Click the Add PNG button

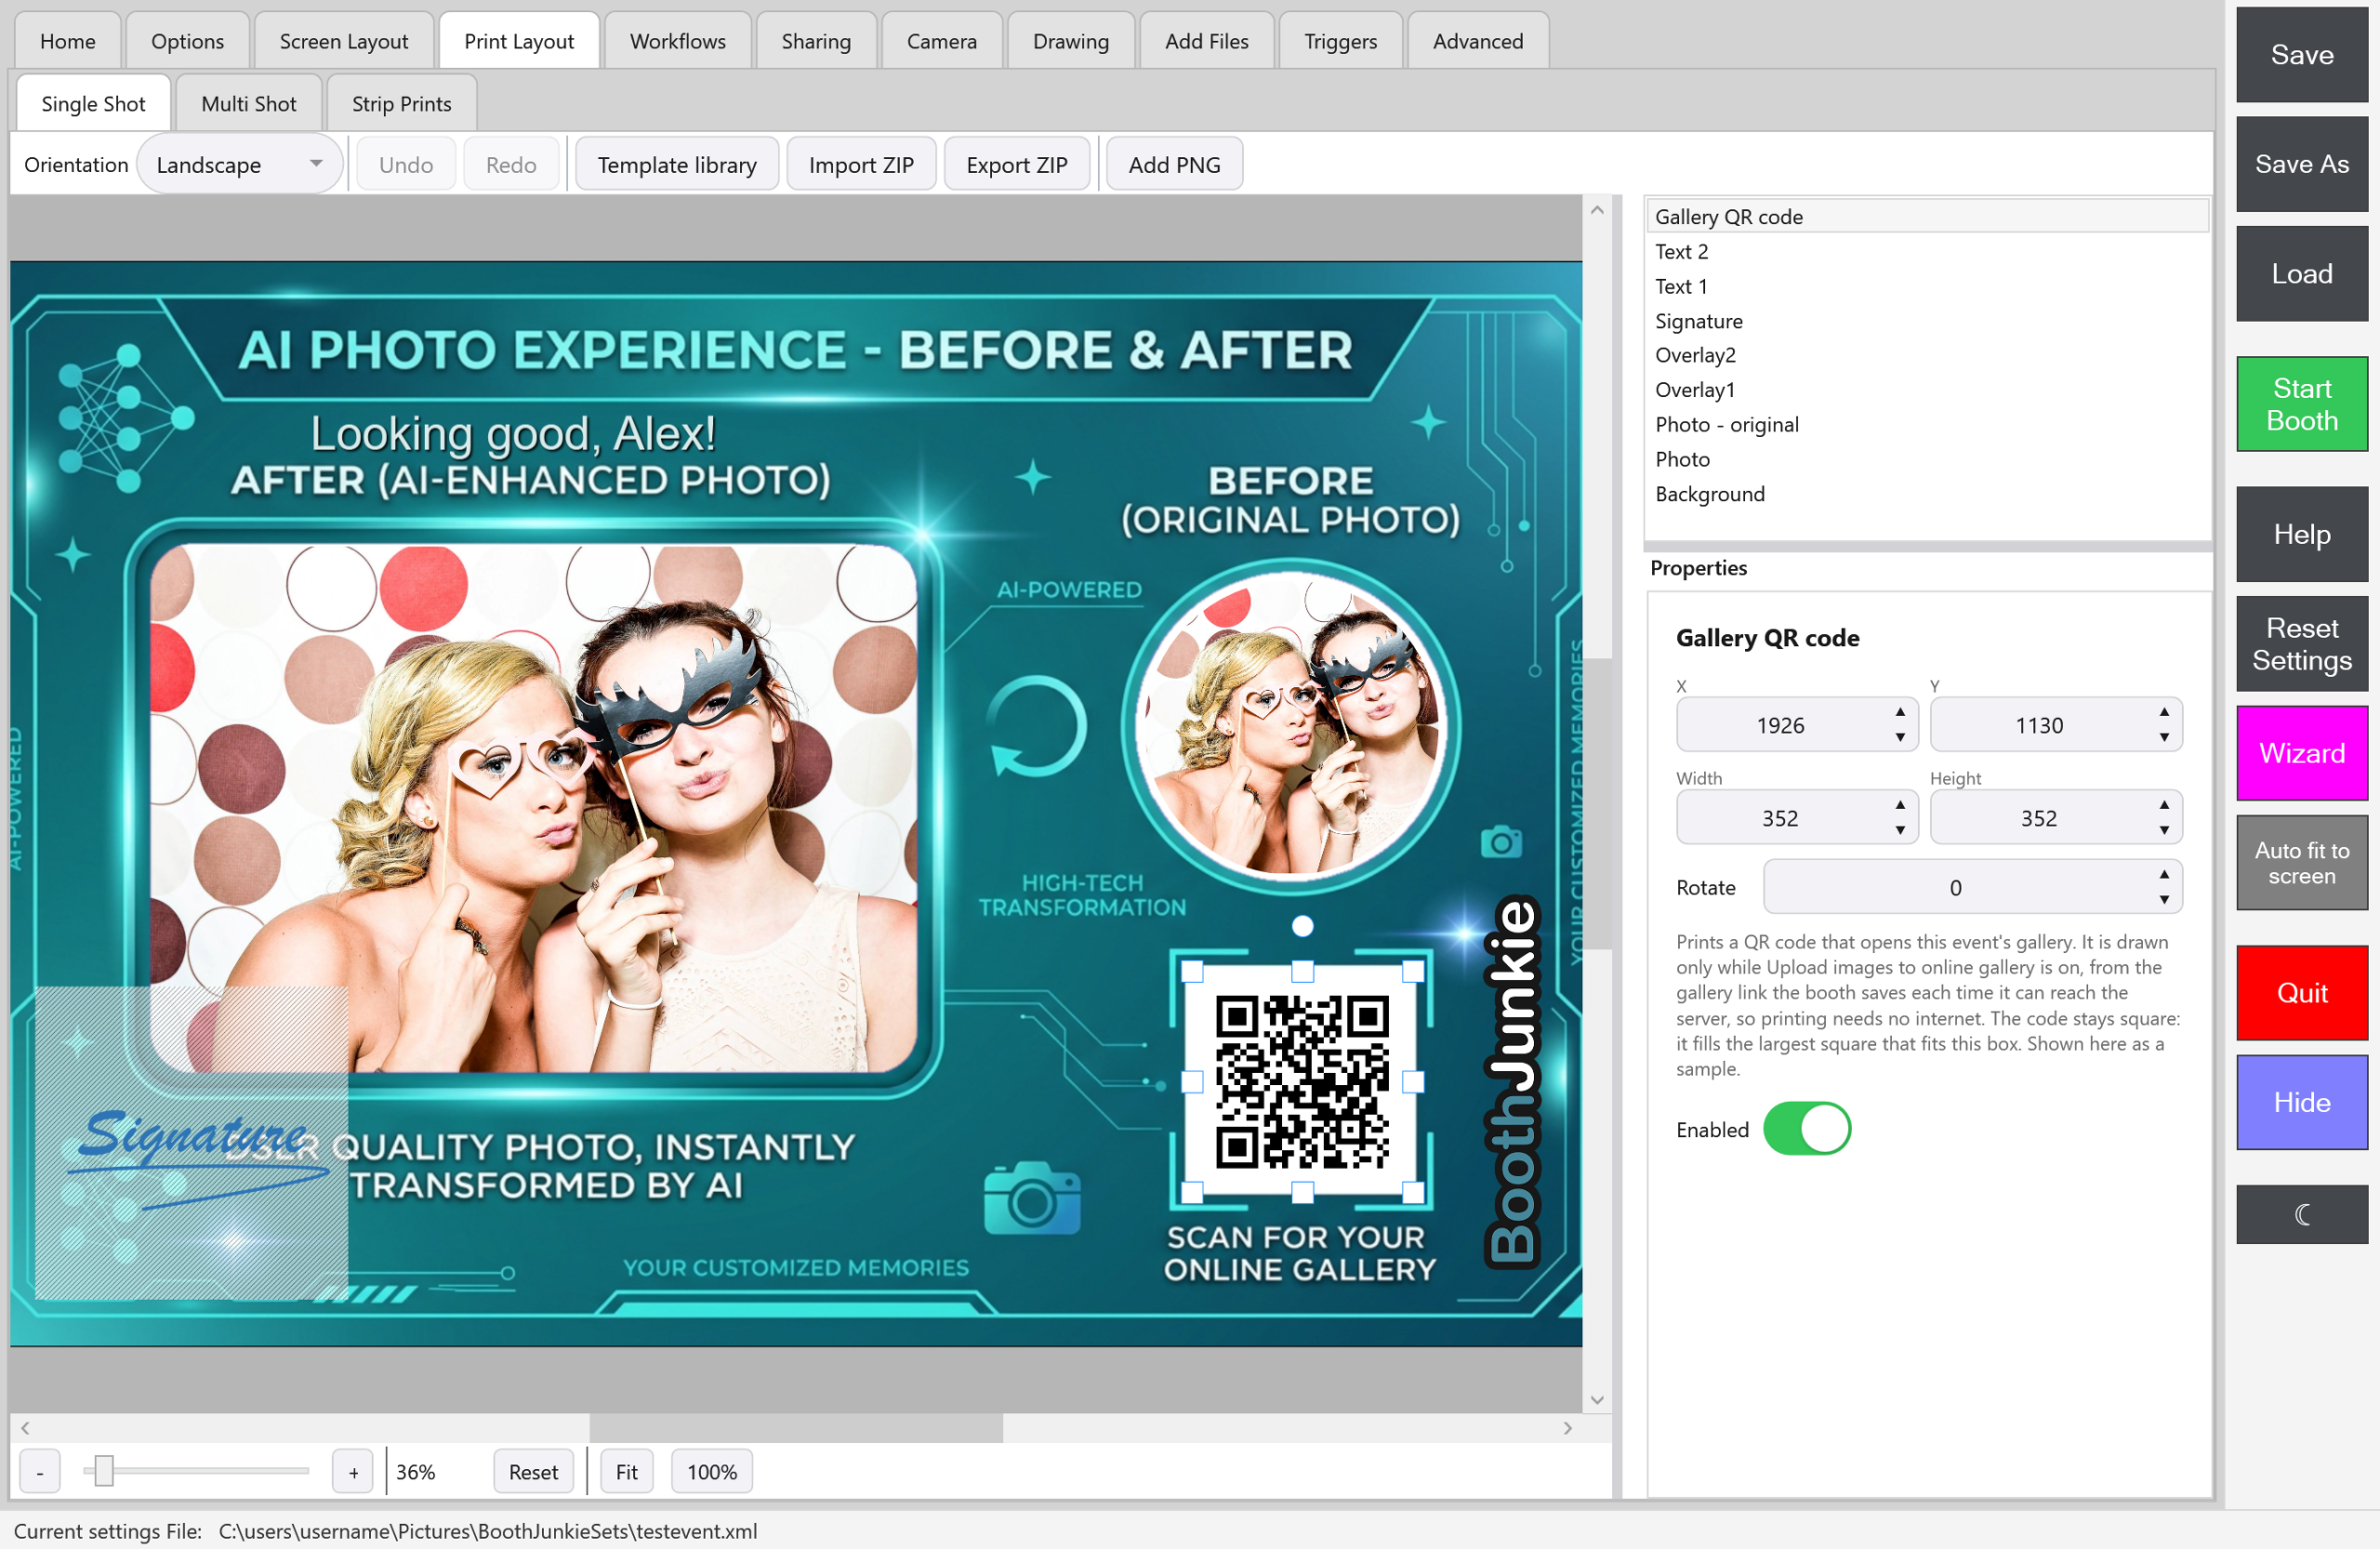1174,165
